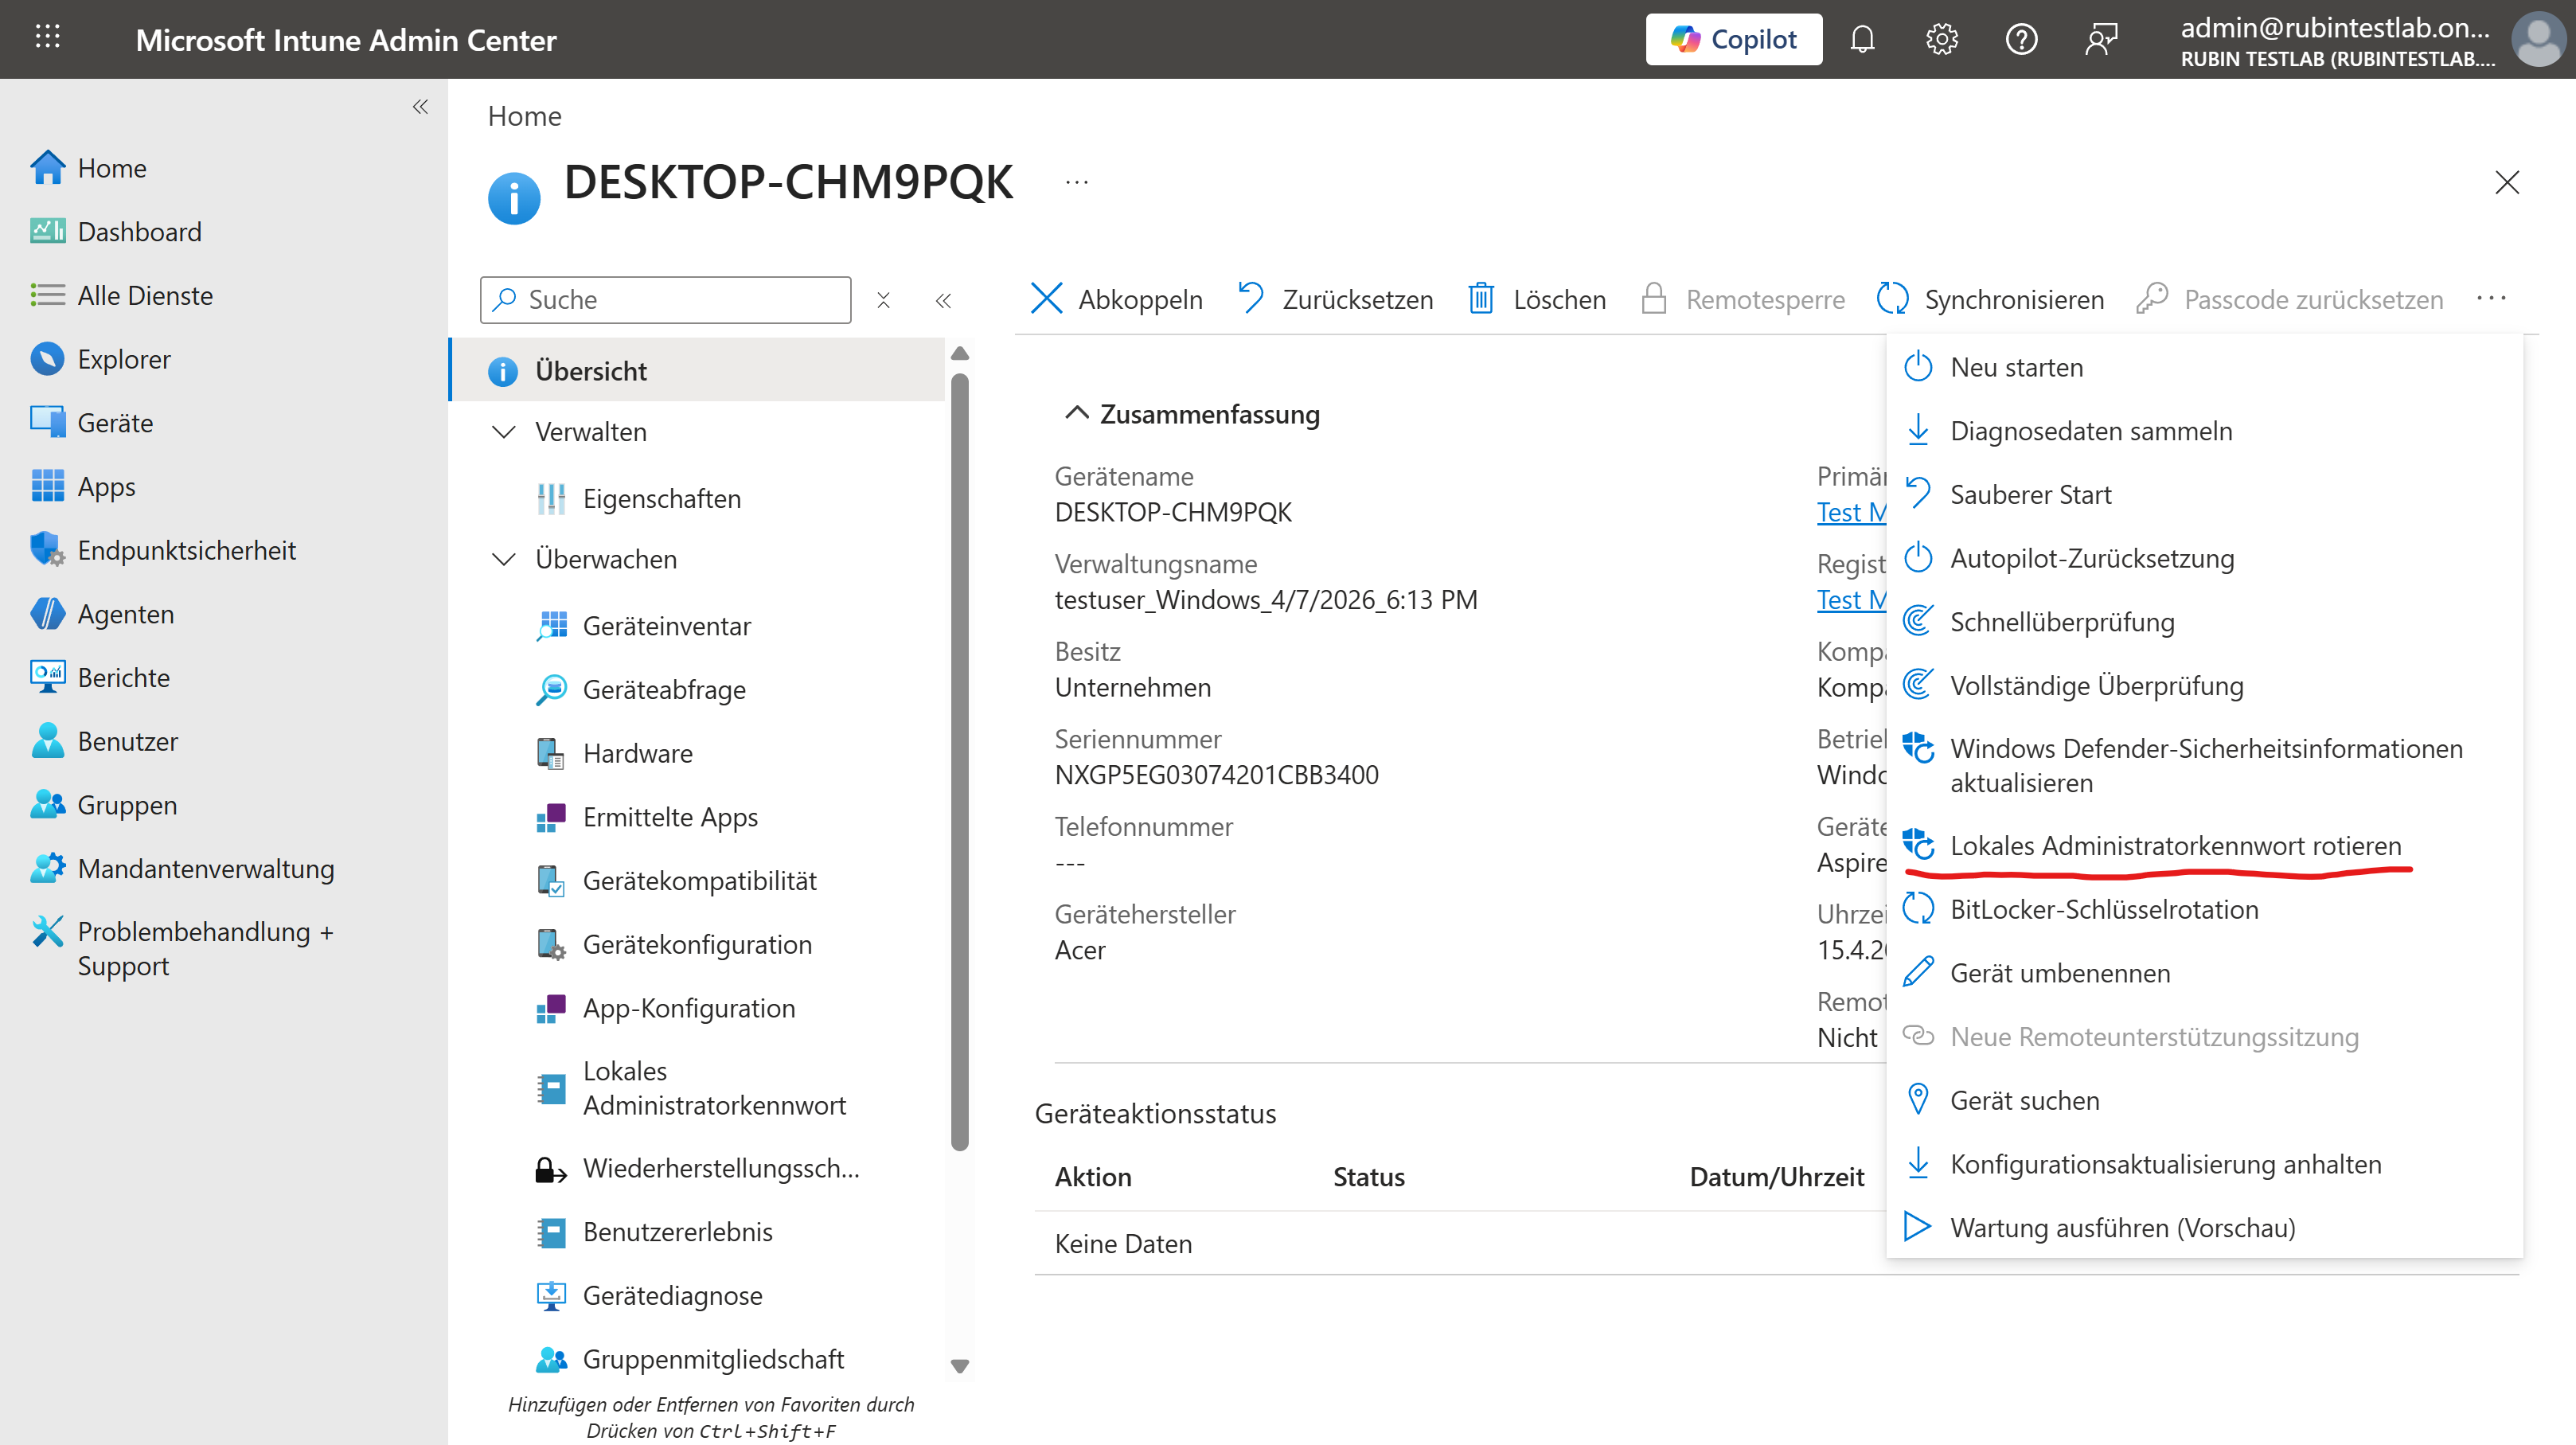Open the settings gear in header
The height and width of the screenshot is (1445, 2576).
(x=1941, y=39)
